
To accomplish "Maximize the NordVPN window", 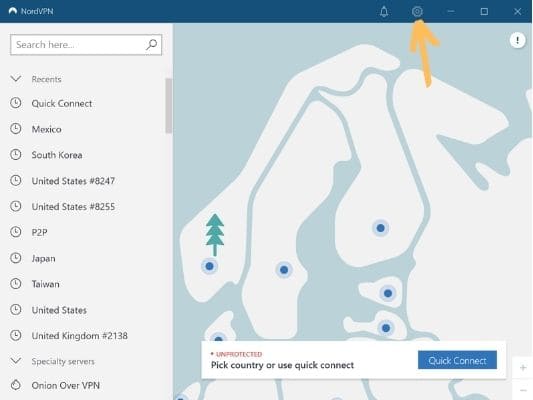I will [484, 12].
